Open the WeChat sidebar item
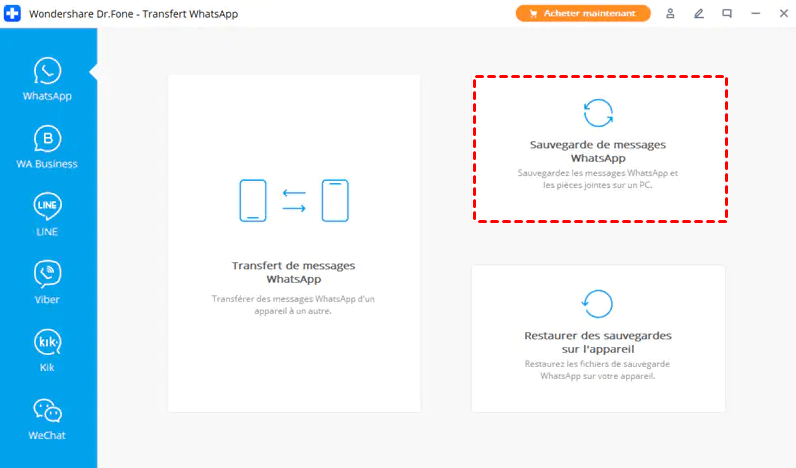Screen dimensions: 796x468 click(x=47, y=417)
